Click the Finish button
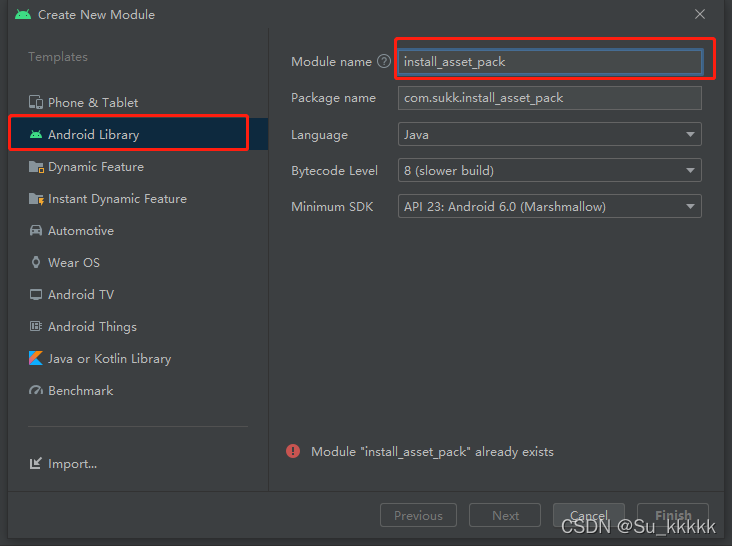 click(673, 515)
